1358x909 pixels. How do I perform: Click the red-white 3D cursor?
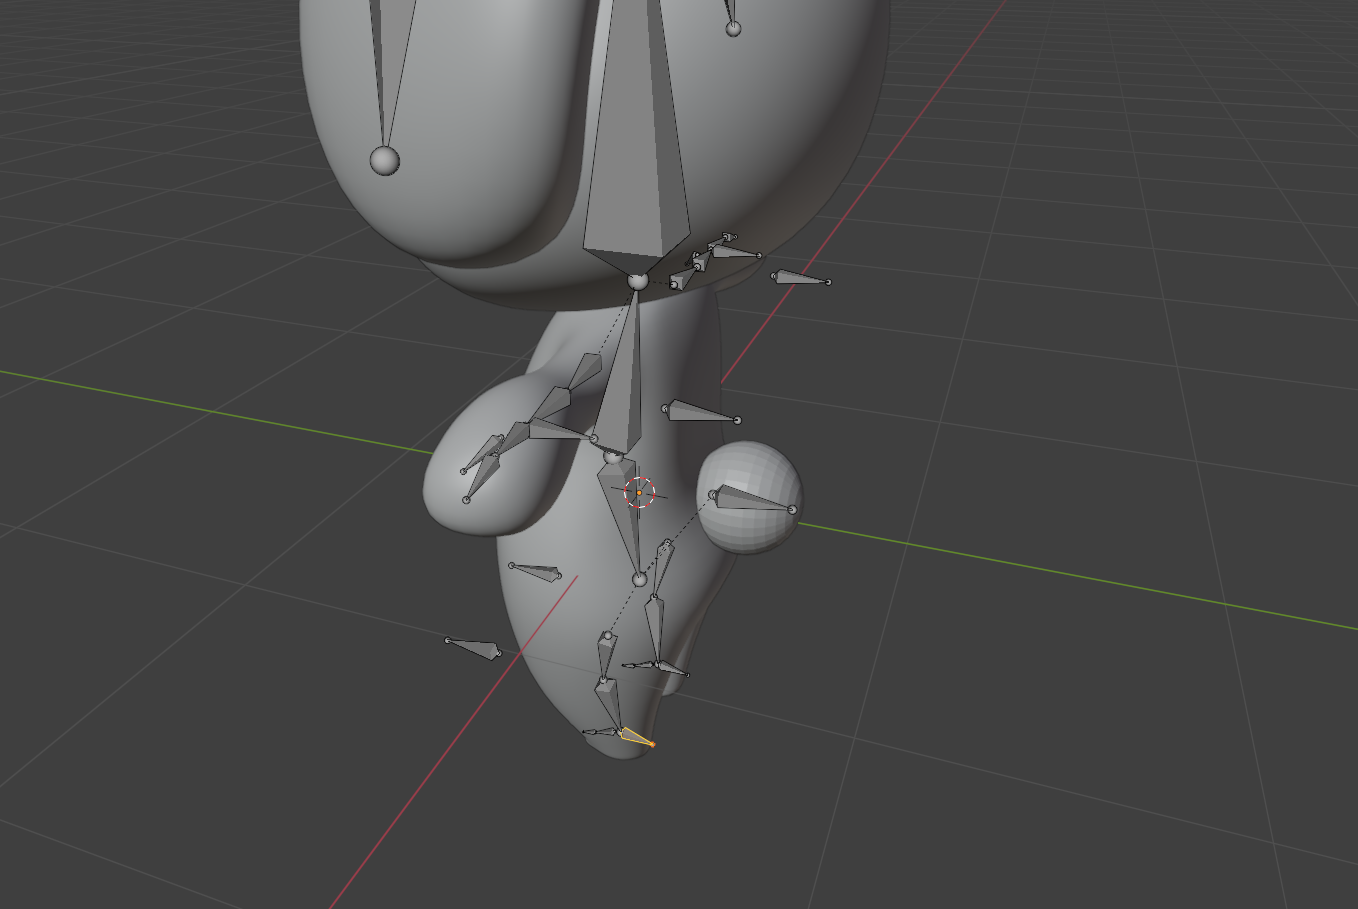pyautogui.click(x=639, y=492)
